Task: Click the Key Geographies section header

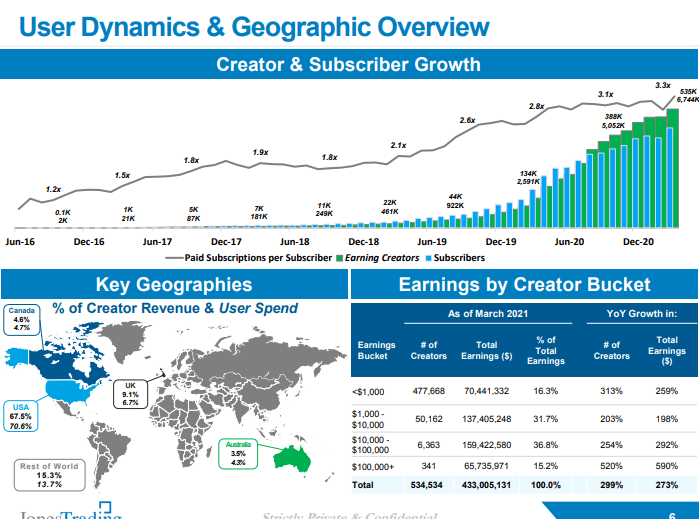Action: pyautogui.click(x=173, y=285)
